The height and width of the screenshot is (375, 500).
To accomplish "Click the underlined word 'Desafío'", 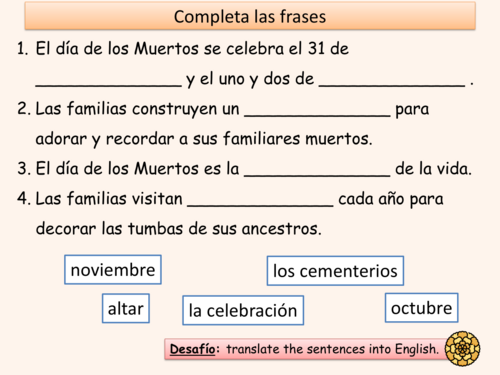I will tap(193, 349).
